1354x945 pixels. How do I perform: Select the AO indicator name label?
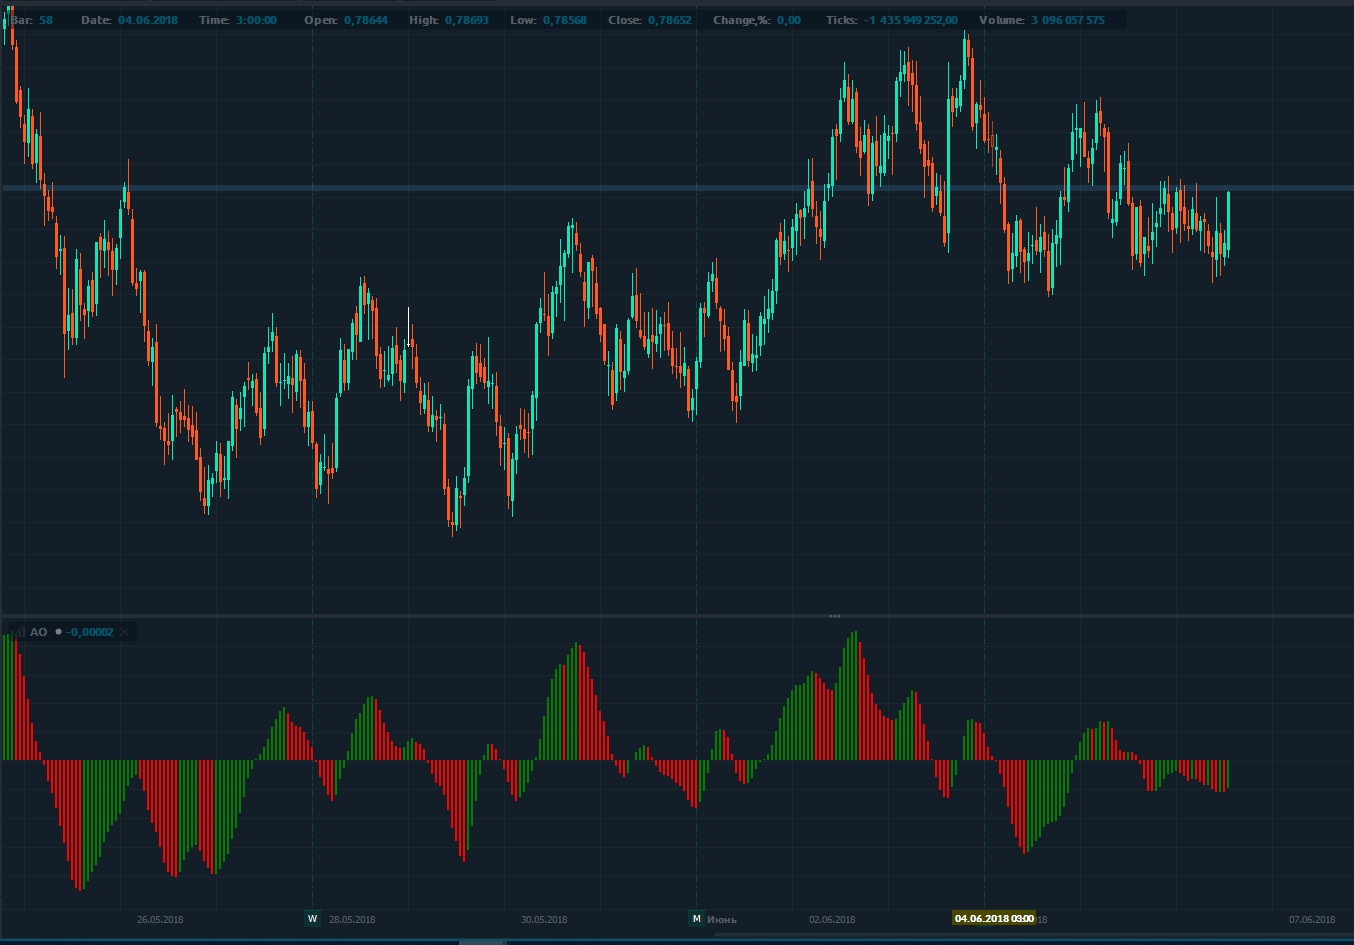pyautogui.click(x=38, y=632)
